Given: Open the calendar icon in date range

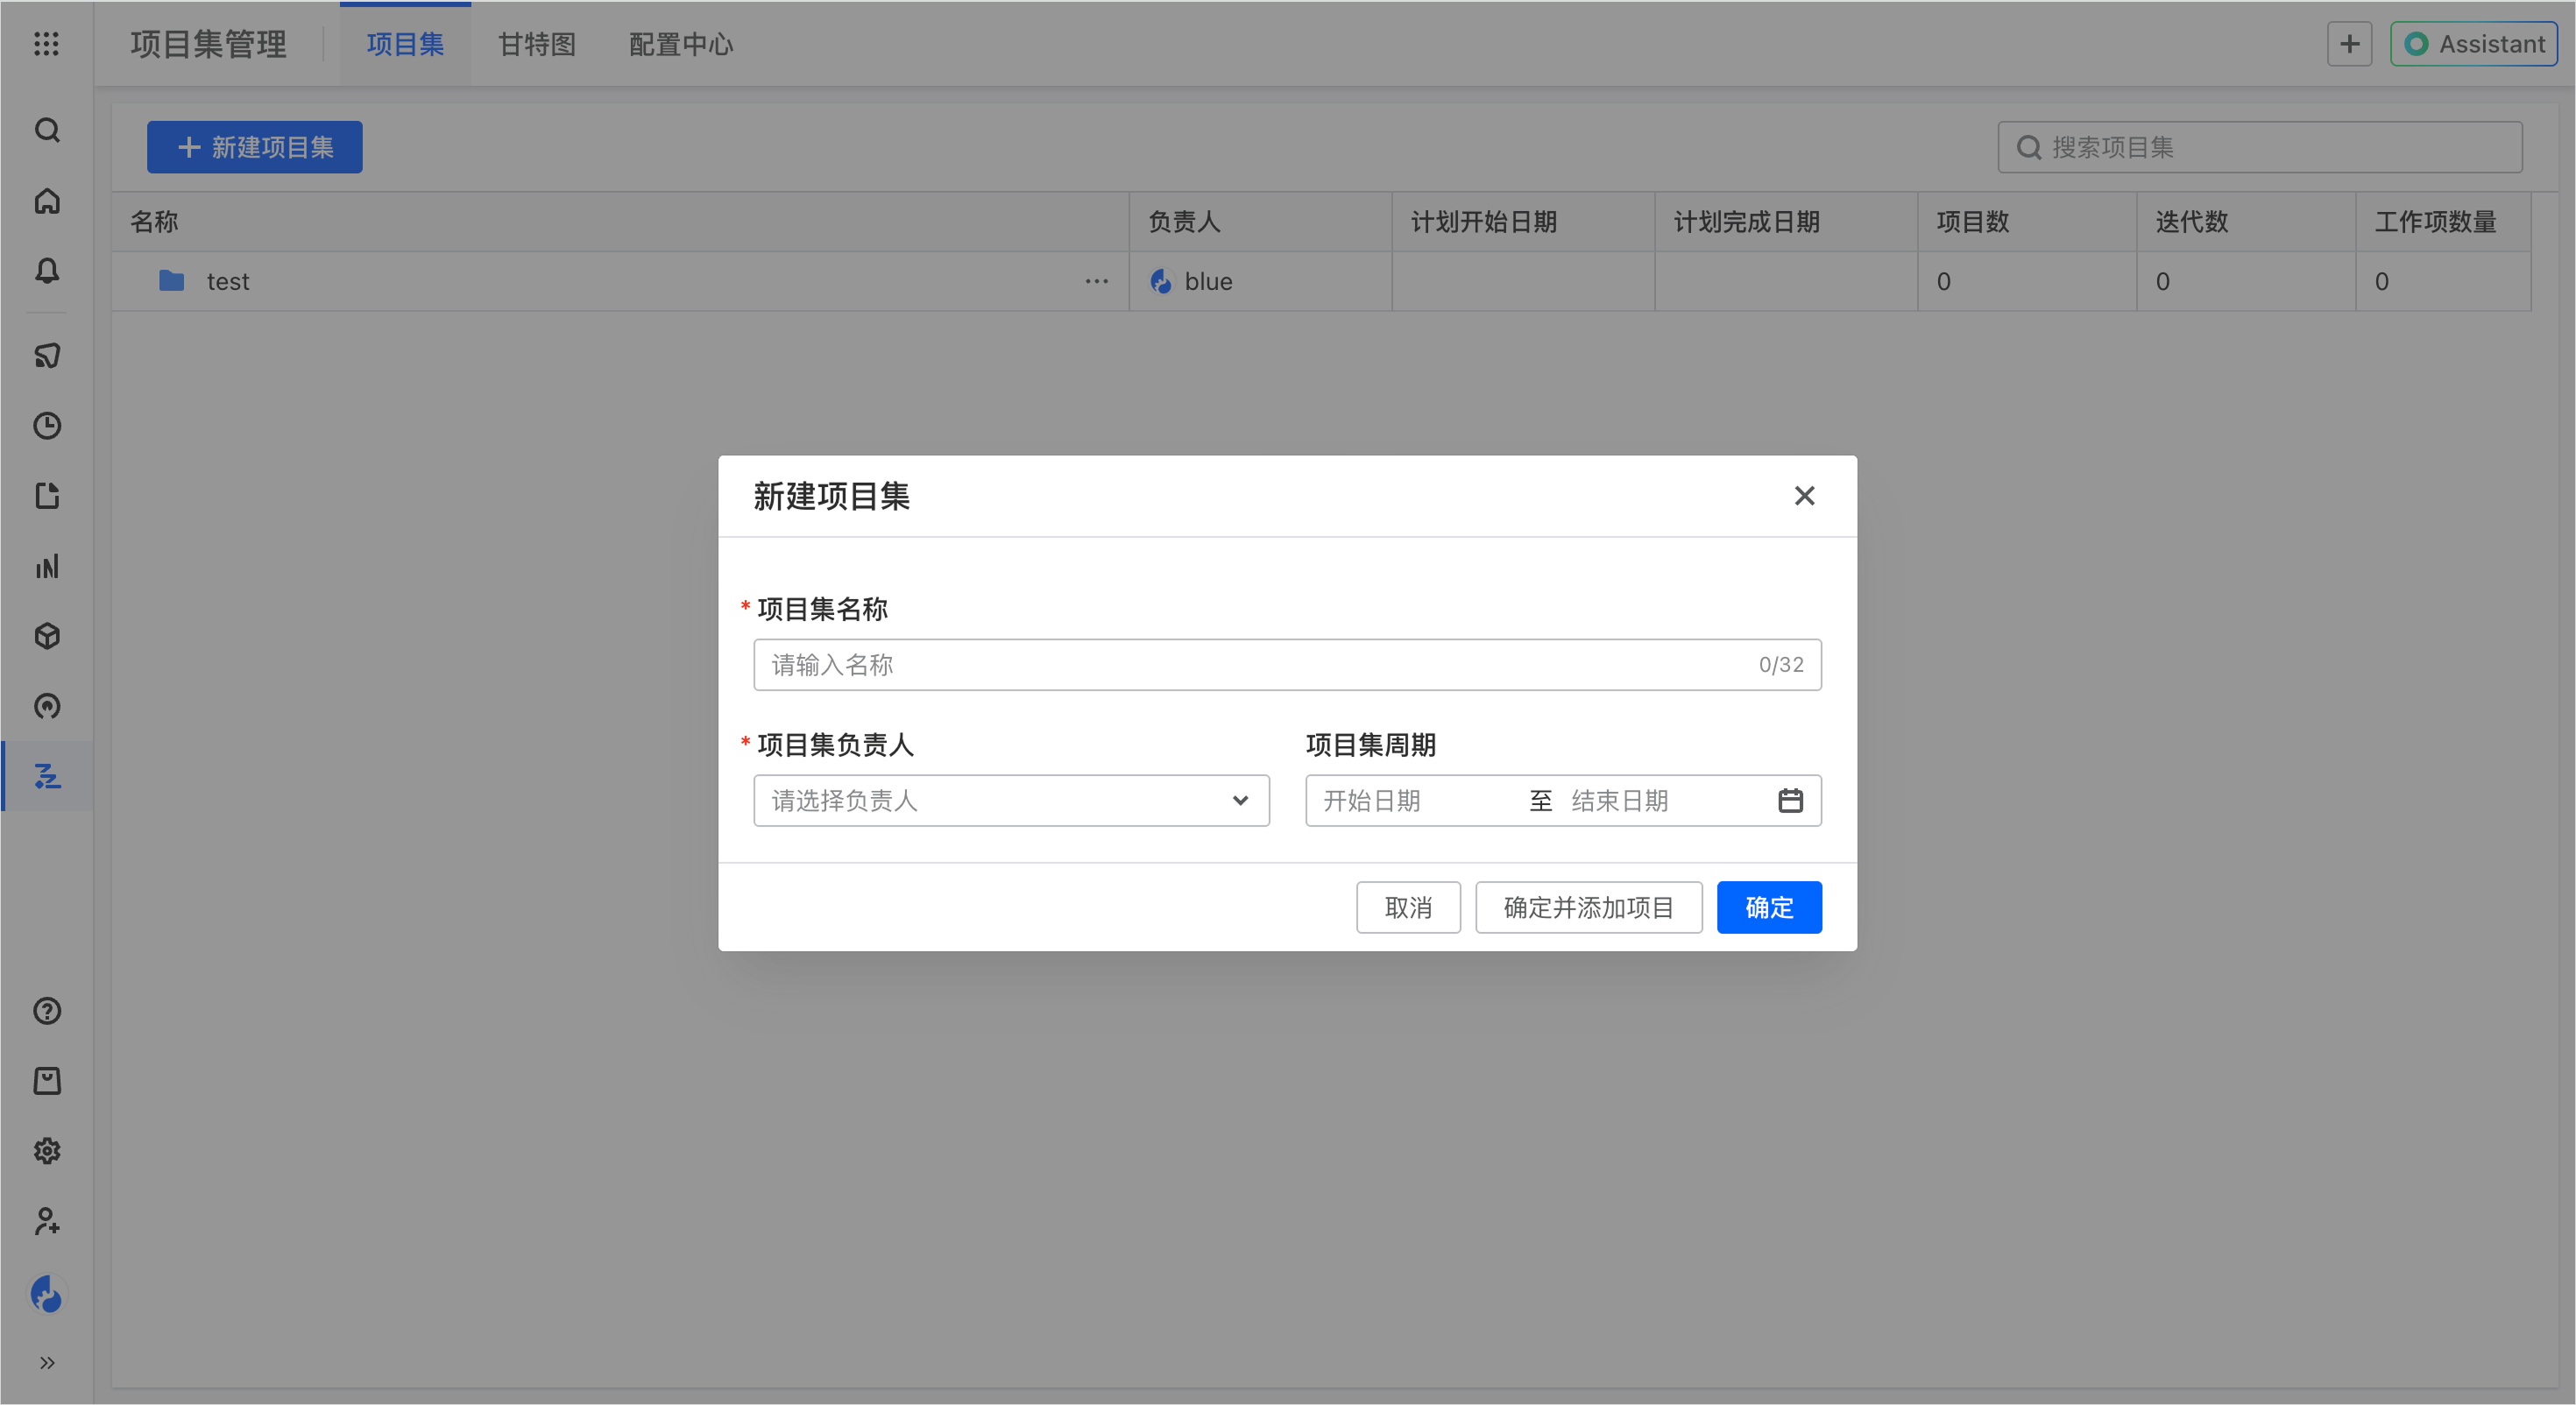Looking at the screenshot, I should pyautogui.click(x=1790, y=801).
